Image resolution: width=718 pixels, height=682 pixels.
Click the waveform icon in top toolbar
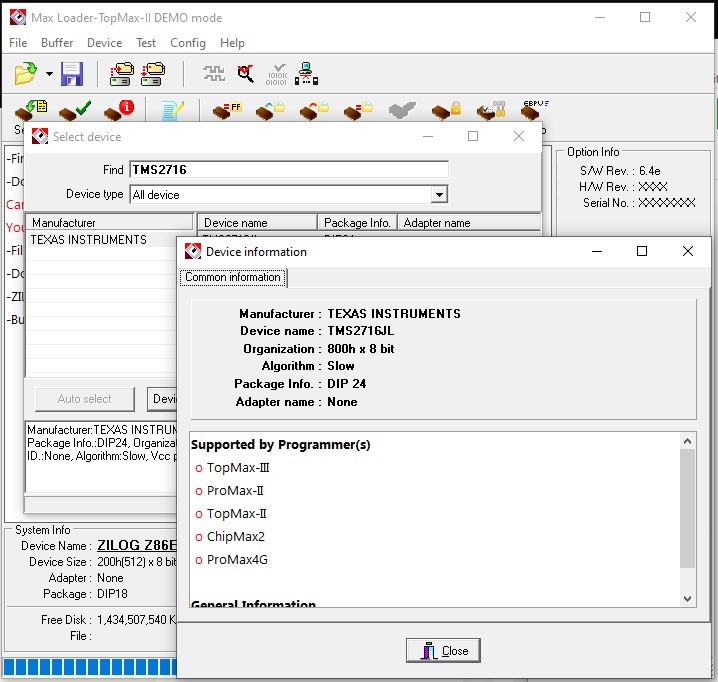pos(214,74)
